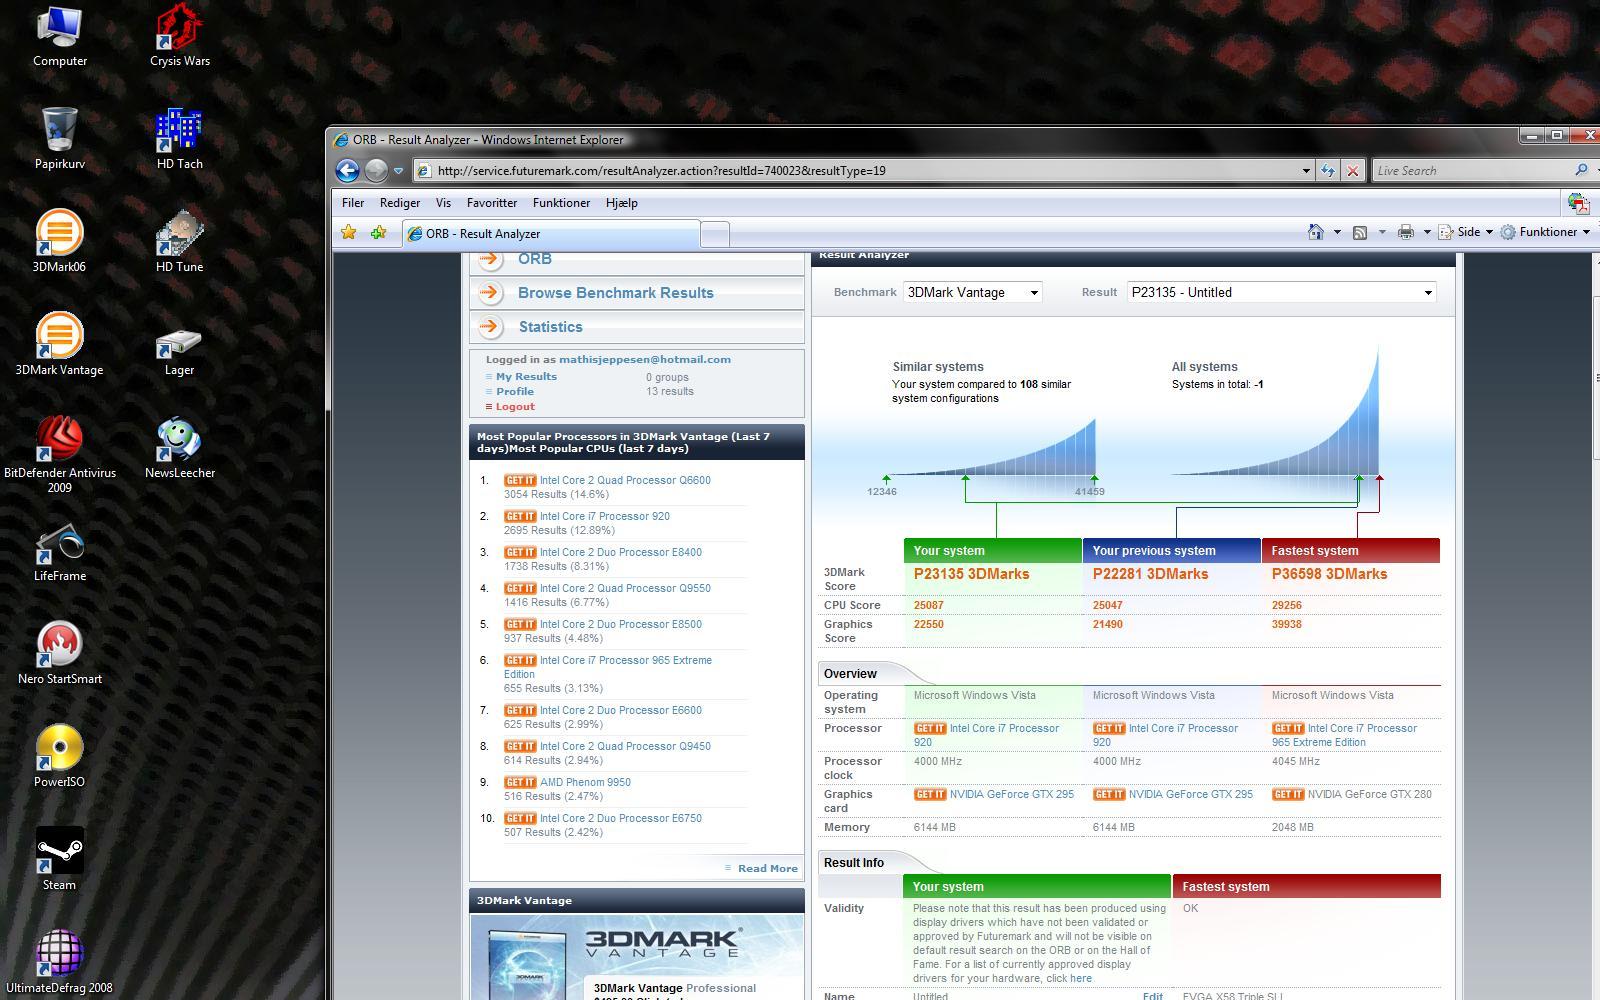Open the Funktioner menu in menu bar

[561, 203]
